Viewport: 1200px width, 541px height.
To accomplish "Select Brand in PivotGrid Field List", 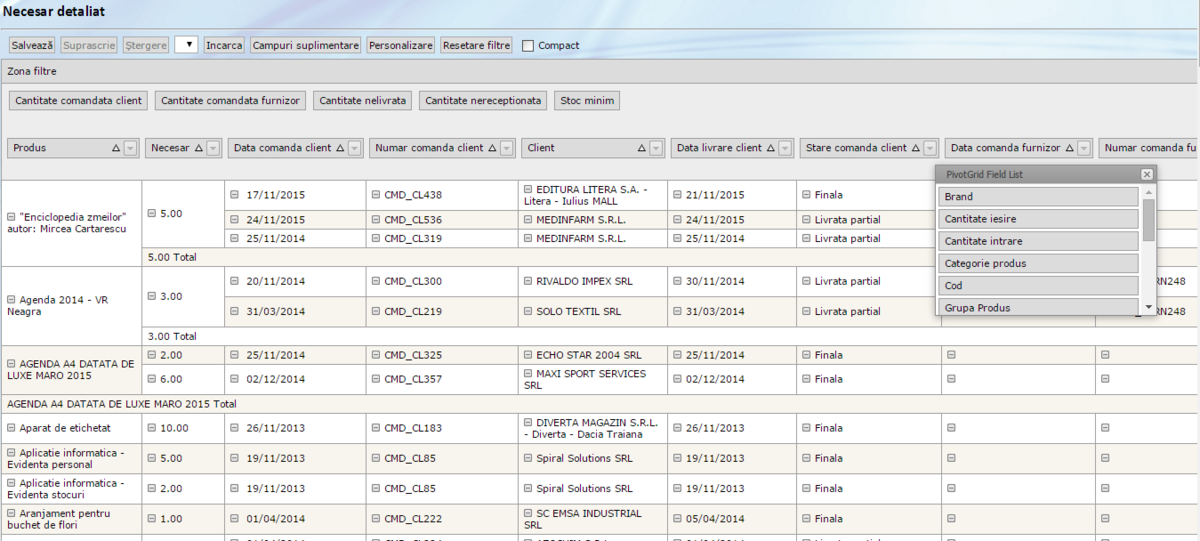I will 1038,197.
